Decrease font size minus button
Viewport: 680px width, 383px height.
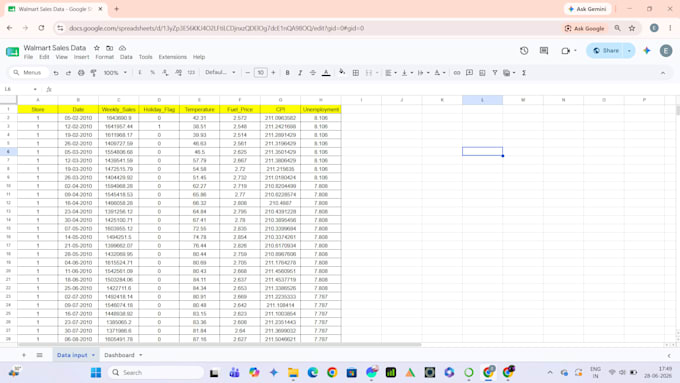[x=248, y=73]
